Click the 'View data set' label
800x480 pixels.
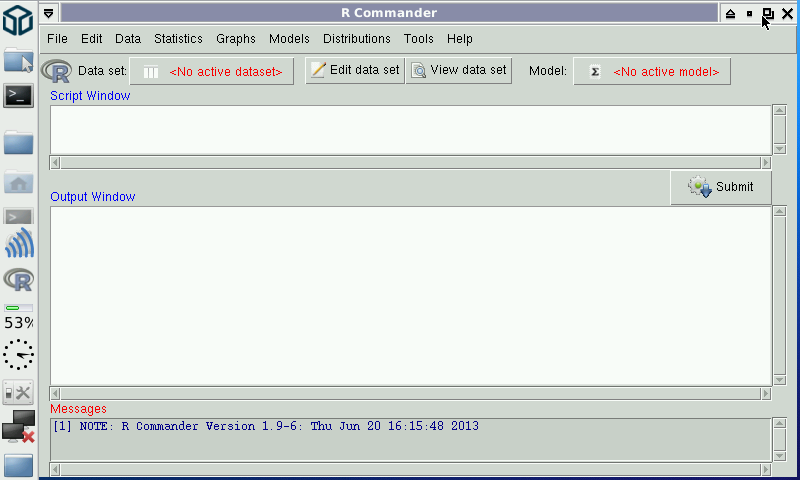(x=468, y=70)
